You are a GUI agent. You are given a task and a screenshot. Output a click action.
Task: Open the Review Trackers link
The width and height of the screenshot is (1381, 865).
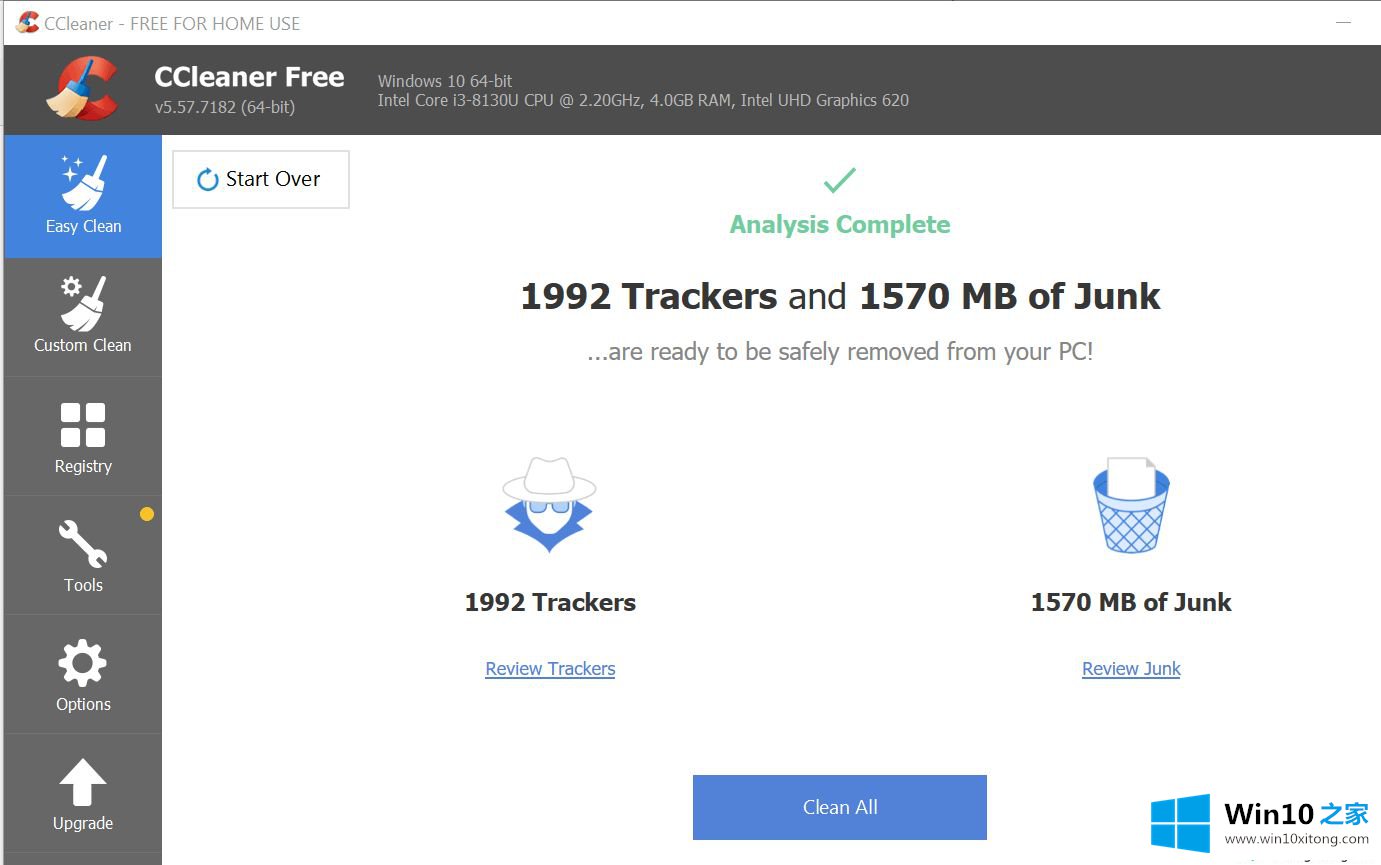click(550, 669)
